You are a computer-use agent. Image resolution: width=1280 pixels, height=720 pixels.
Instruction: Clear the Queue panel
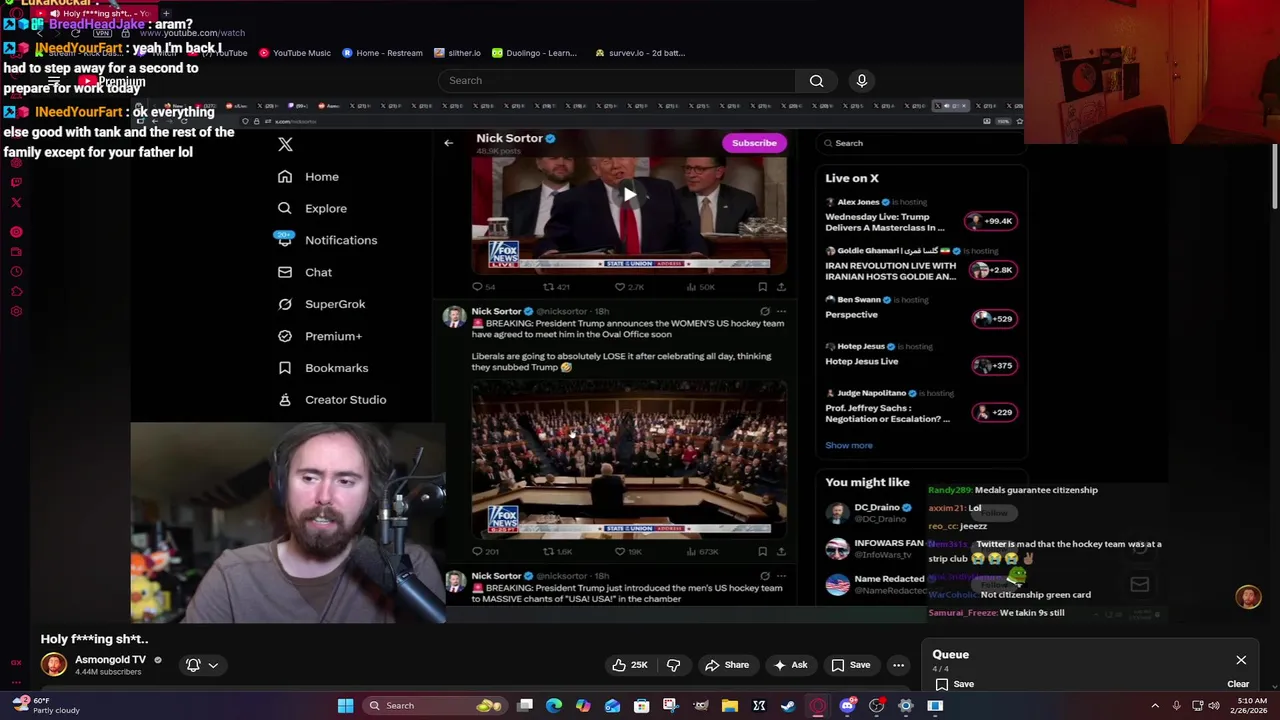[x=1238, y=685]
